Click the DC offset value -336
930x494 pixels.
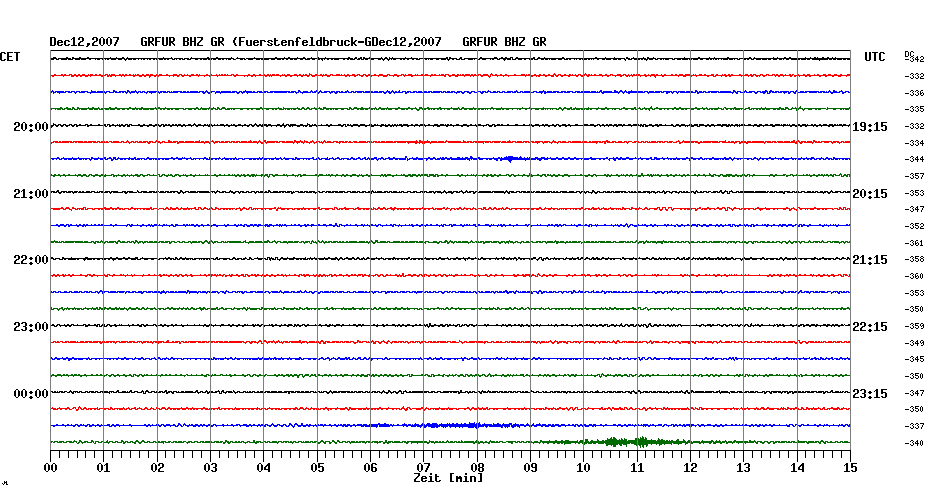point(915,93)
